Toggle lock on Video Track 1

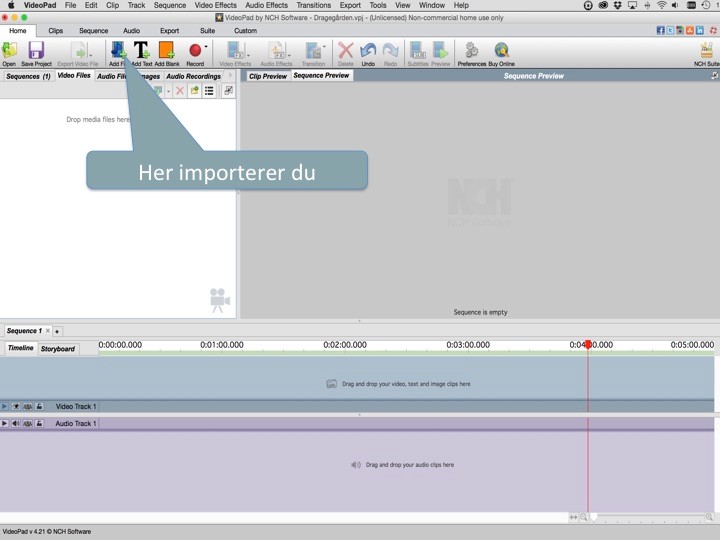tap(39, 406)
